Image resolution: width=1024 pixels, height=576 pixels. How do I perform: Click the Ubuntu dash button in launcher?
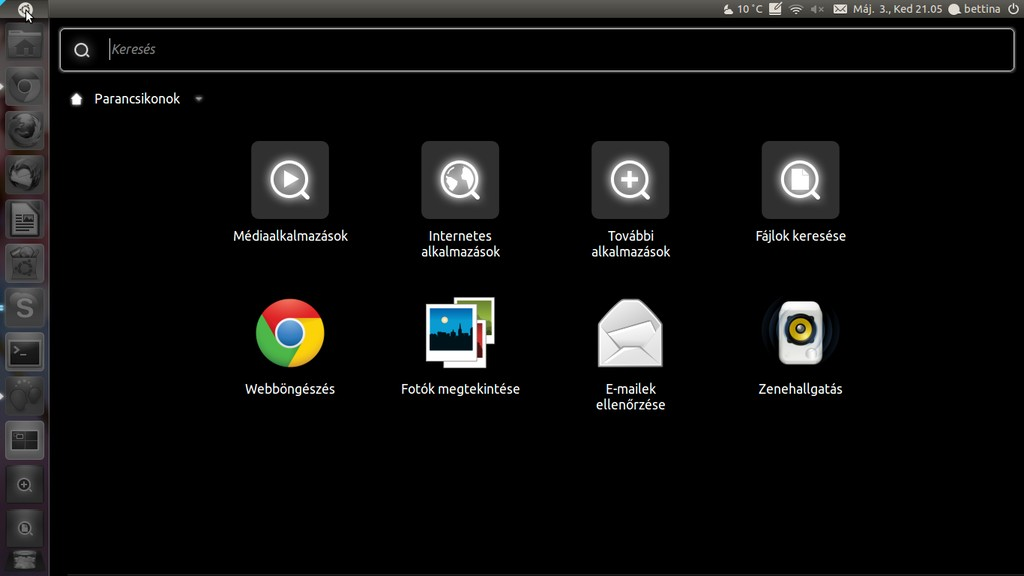[25, 9]
